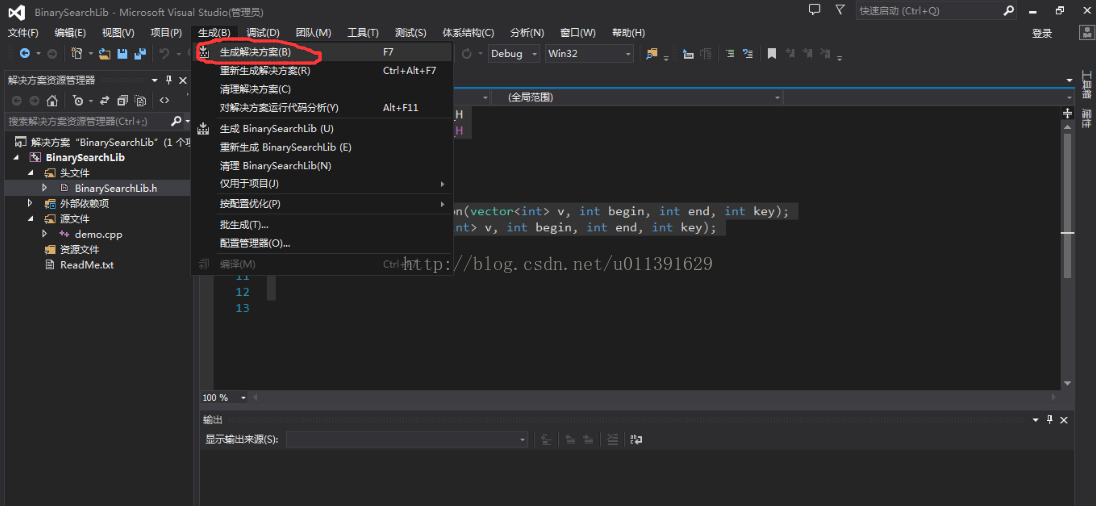Collapse the BinarySearchLib project node
Screen dimensions: 1096x506
tap(16, 157)
